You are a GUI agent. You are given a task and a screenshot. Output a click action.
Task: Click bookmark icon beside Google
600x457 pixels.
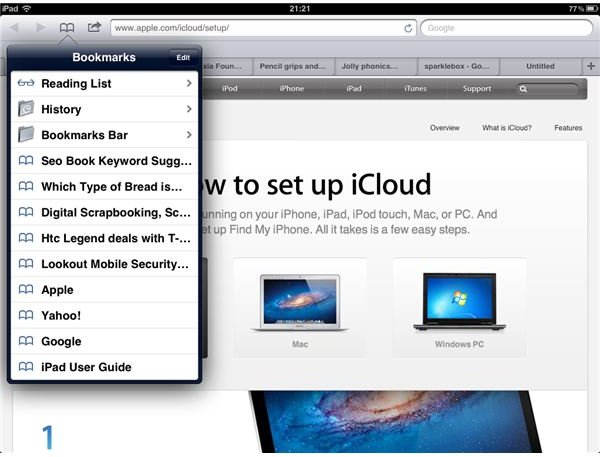click(26, 341)
